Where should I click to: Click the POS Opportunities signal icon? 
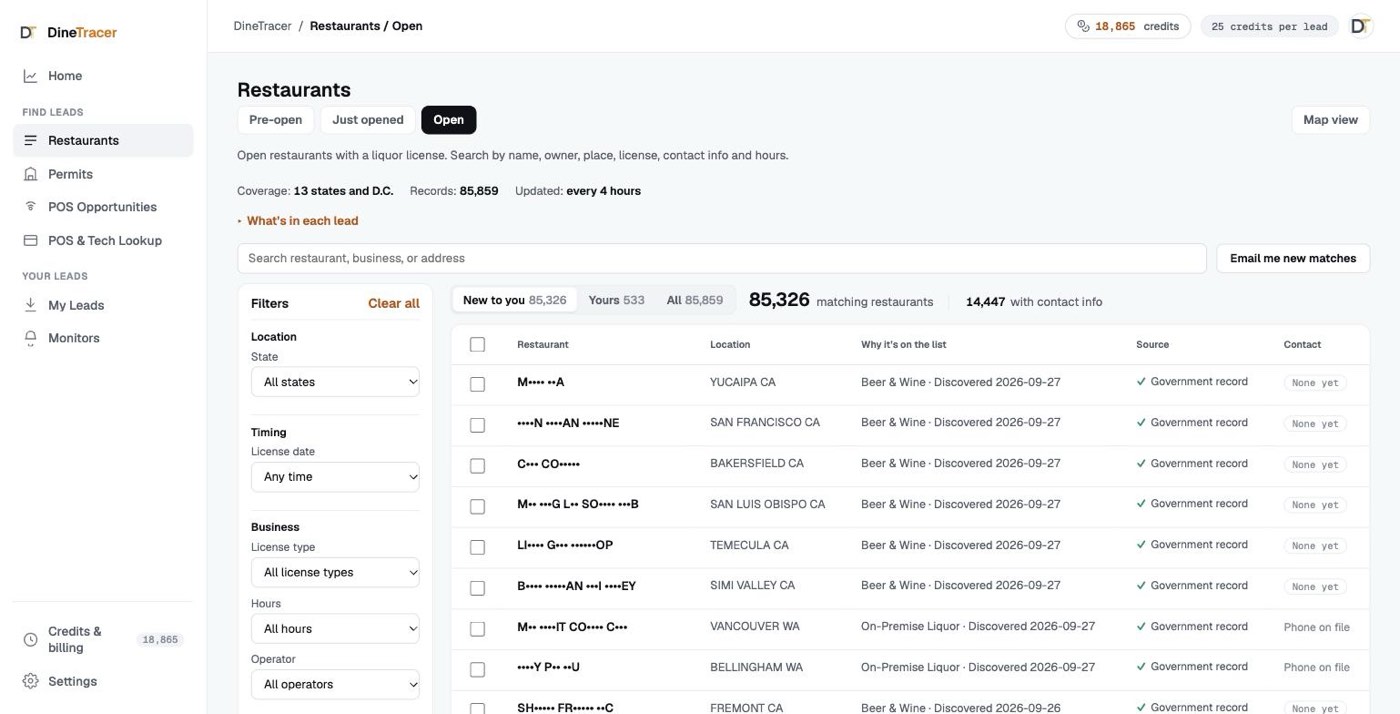[x=30, y=207]
